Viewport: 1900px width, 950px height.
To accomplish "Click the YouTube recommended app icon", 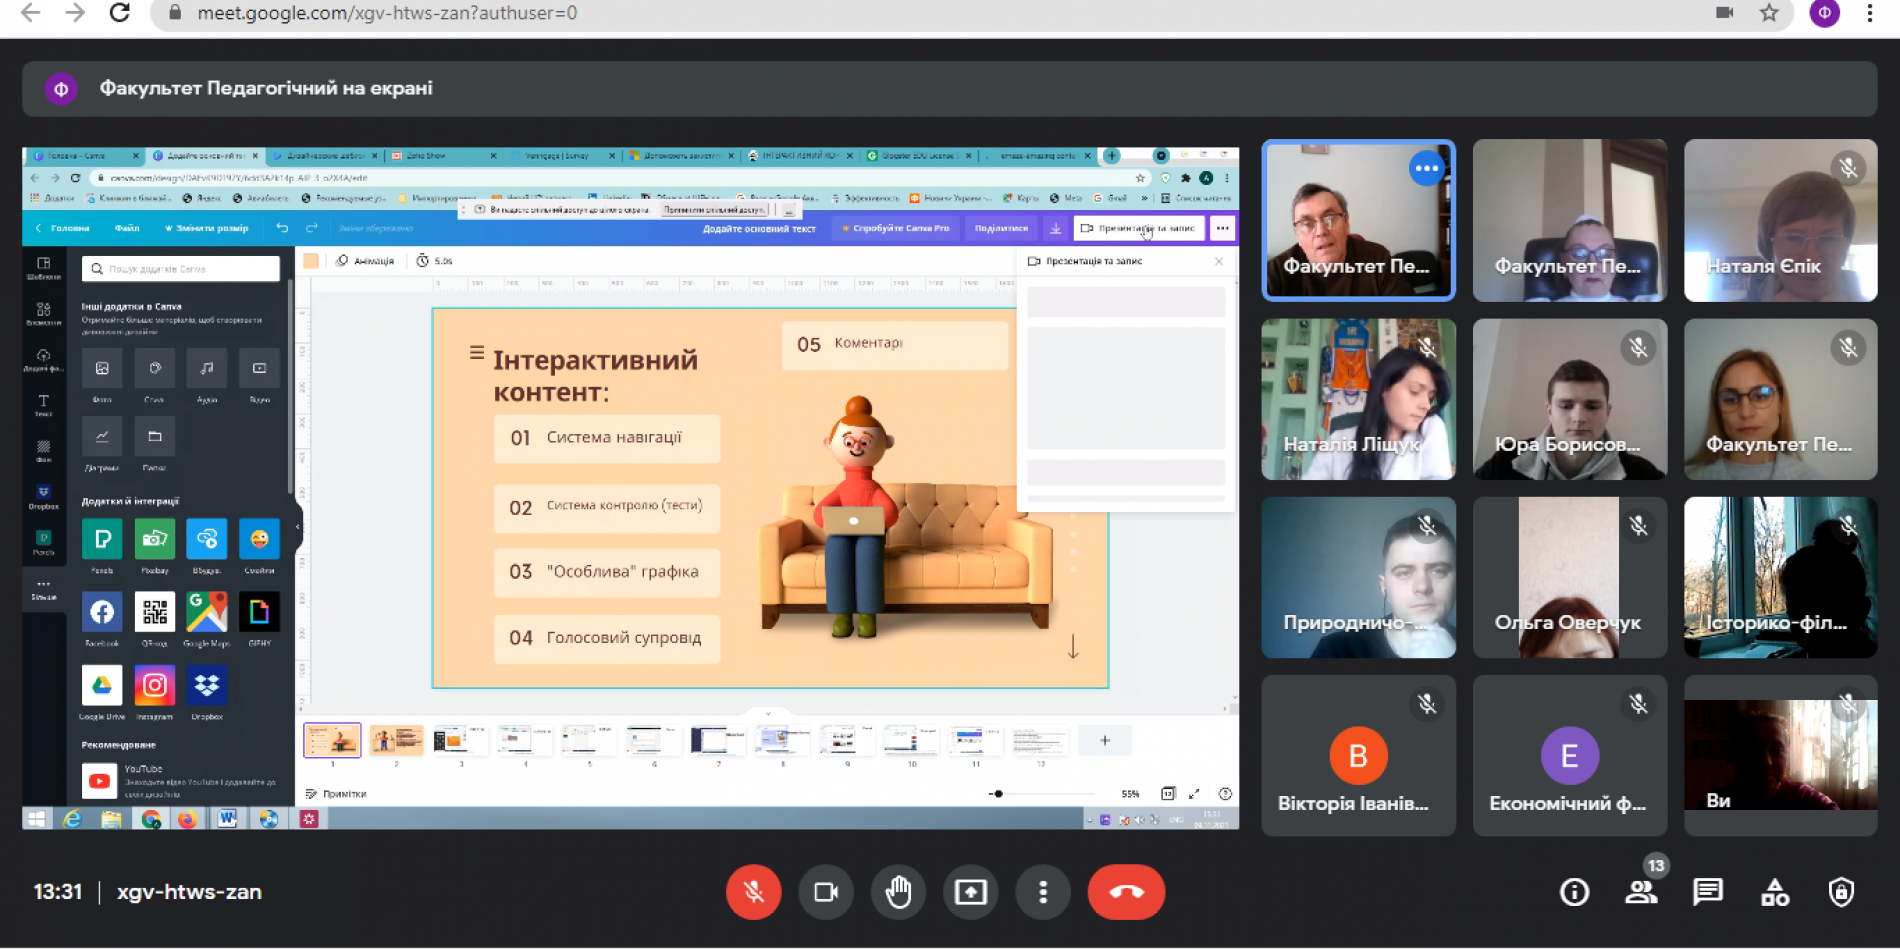I will (x=100, y=781).
